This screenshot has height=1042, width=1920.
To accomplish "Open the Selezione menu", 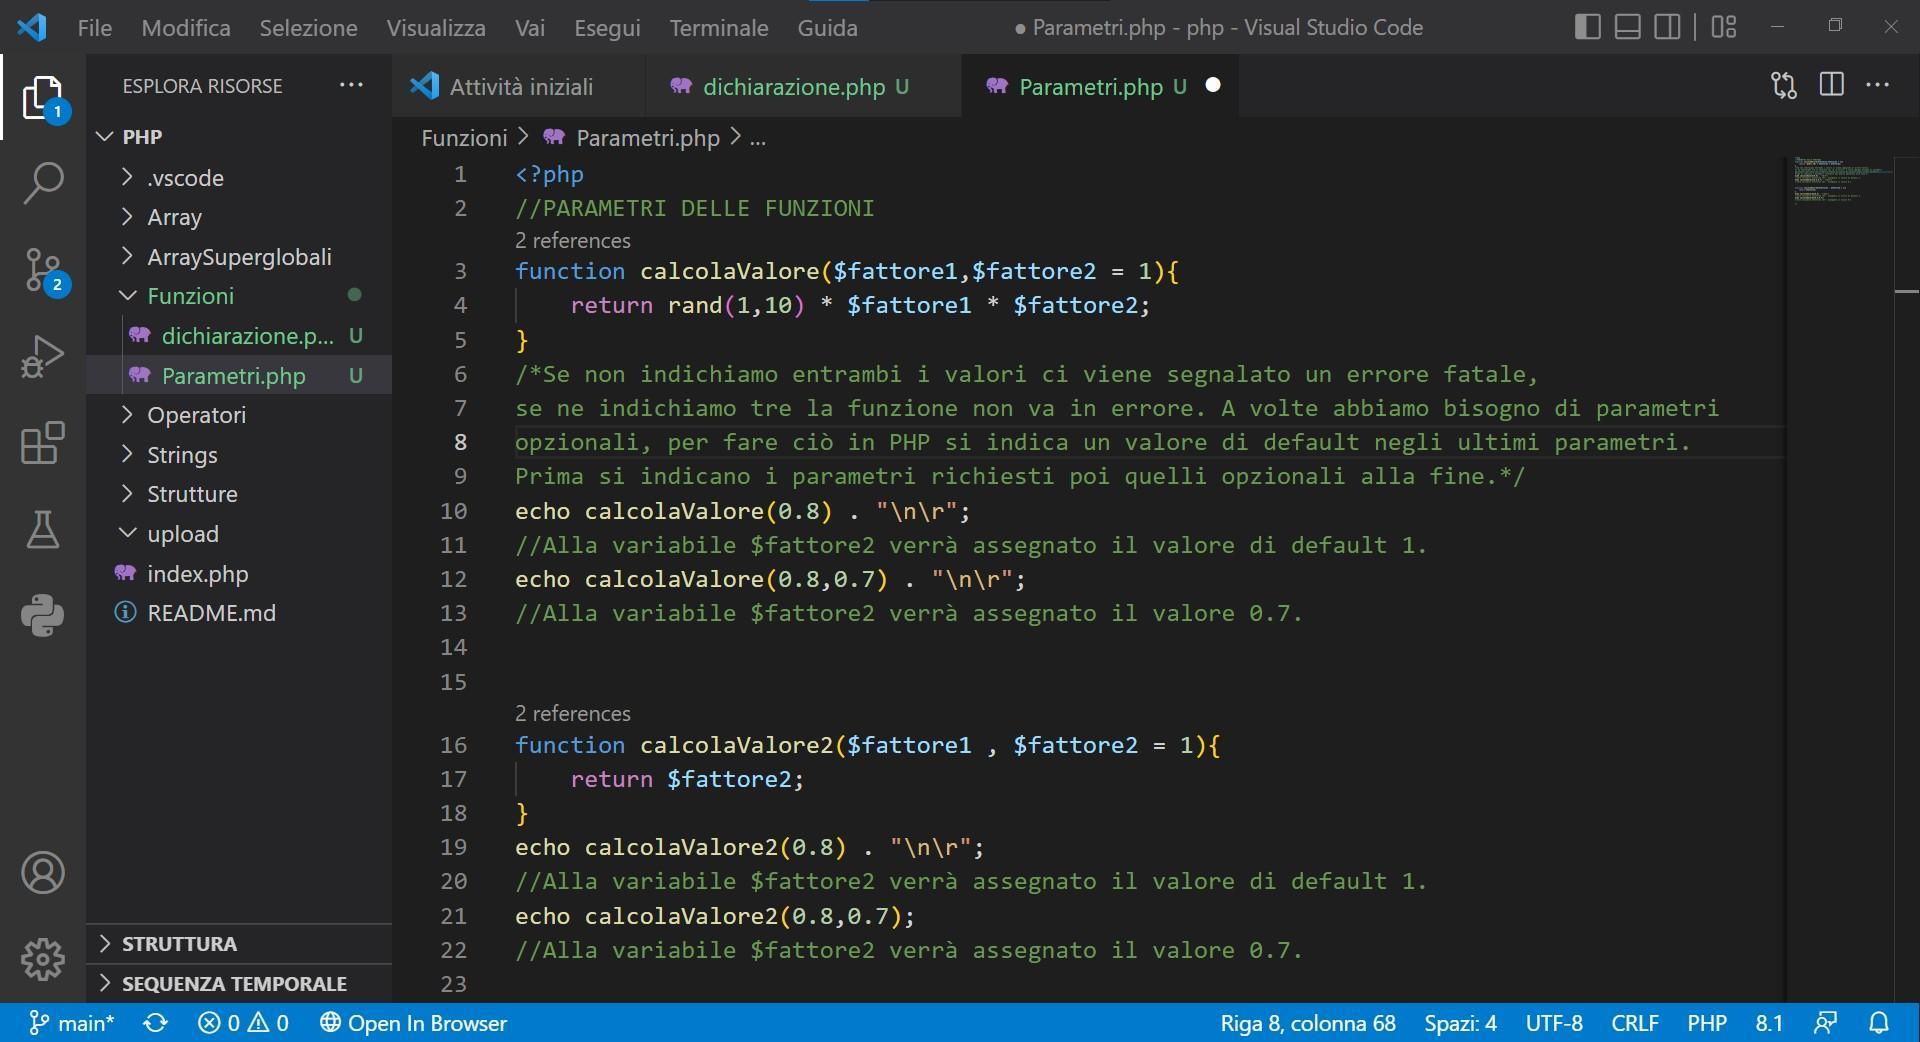I will (x=308, y=28).
